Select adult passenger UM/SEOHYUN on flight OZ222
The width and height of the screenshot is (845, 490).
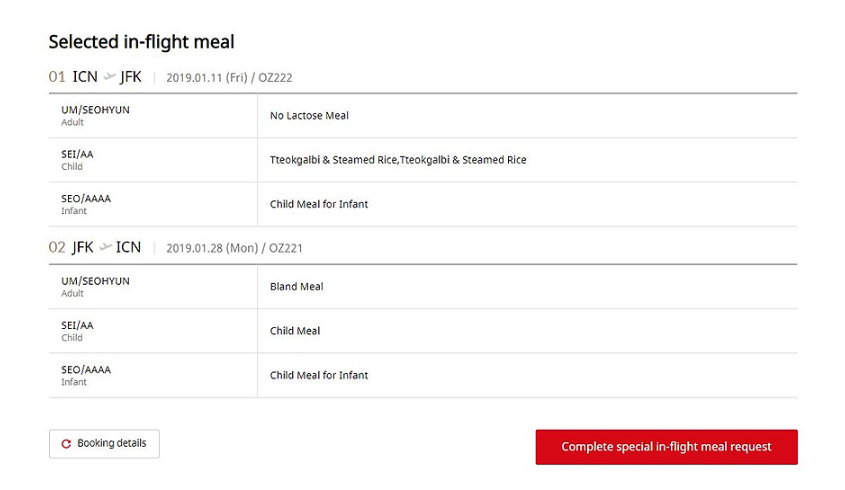pos(95,110)
